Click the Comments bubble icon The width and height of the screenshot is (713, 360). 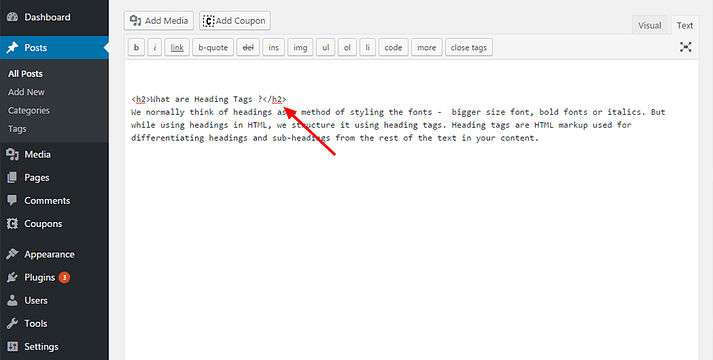coord(12,200)
